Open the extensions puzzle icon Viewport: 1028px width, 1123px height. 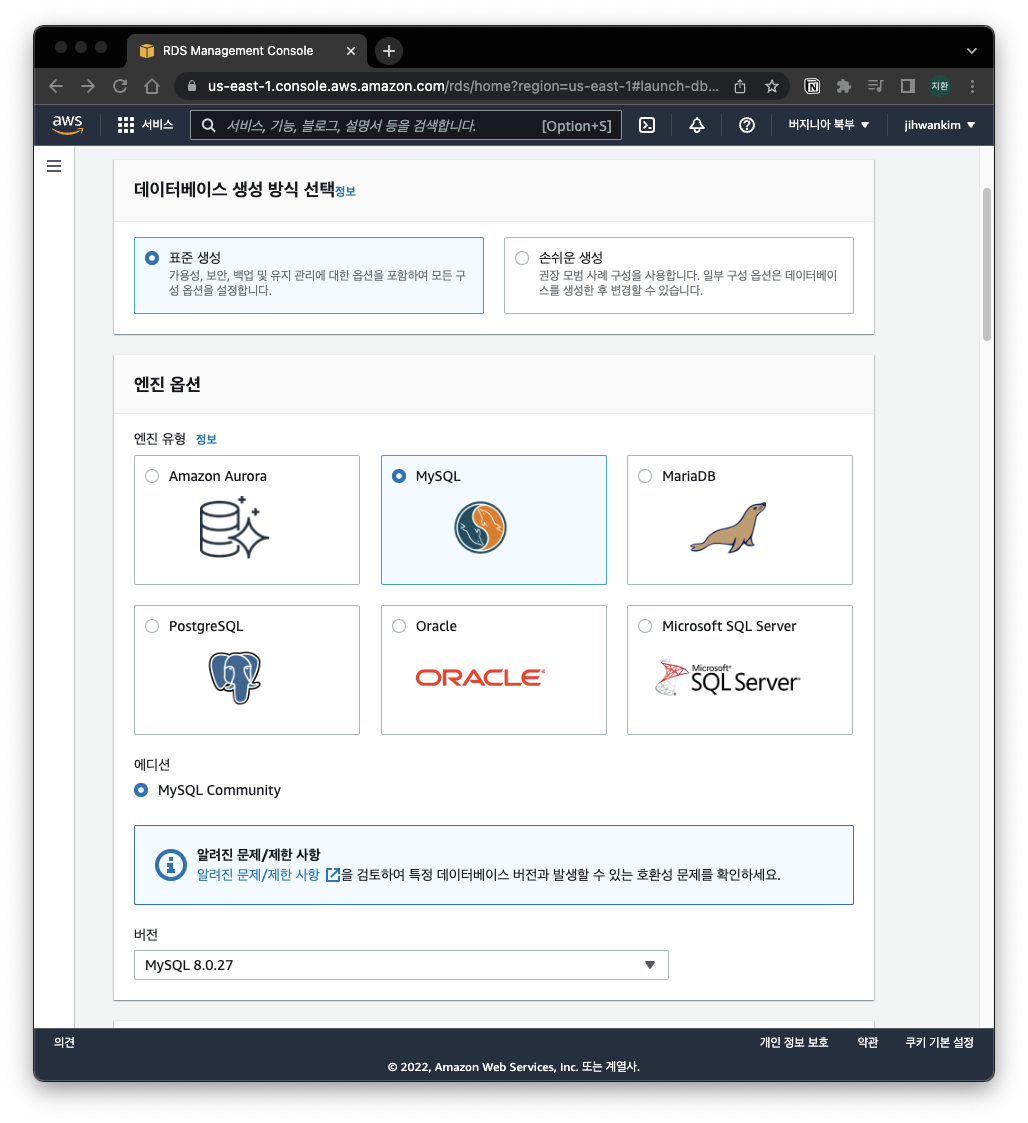tap(844, 87)
